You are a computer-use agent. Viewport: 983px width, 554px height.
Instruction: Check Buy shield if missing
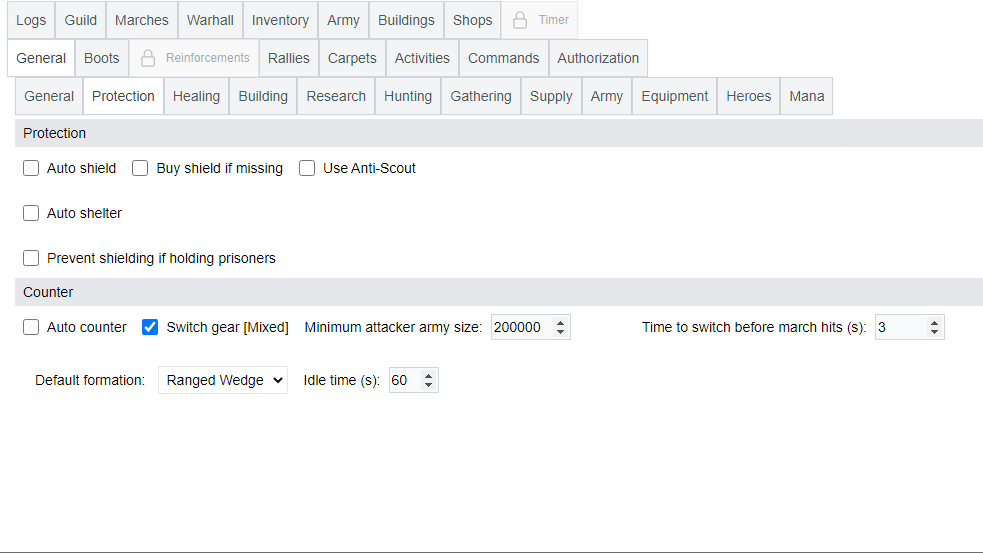(141, 169)
